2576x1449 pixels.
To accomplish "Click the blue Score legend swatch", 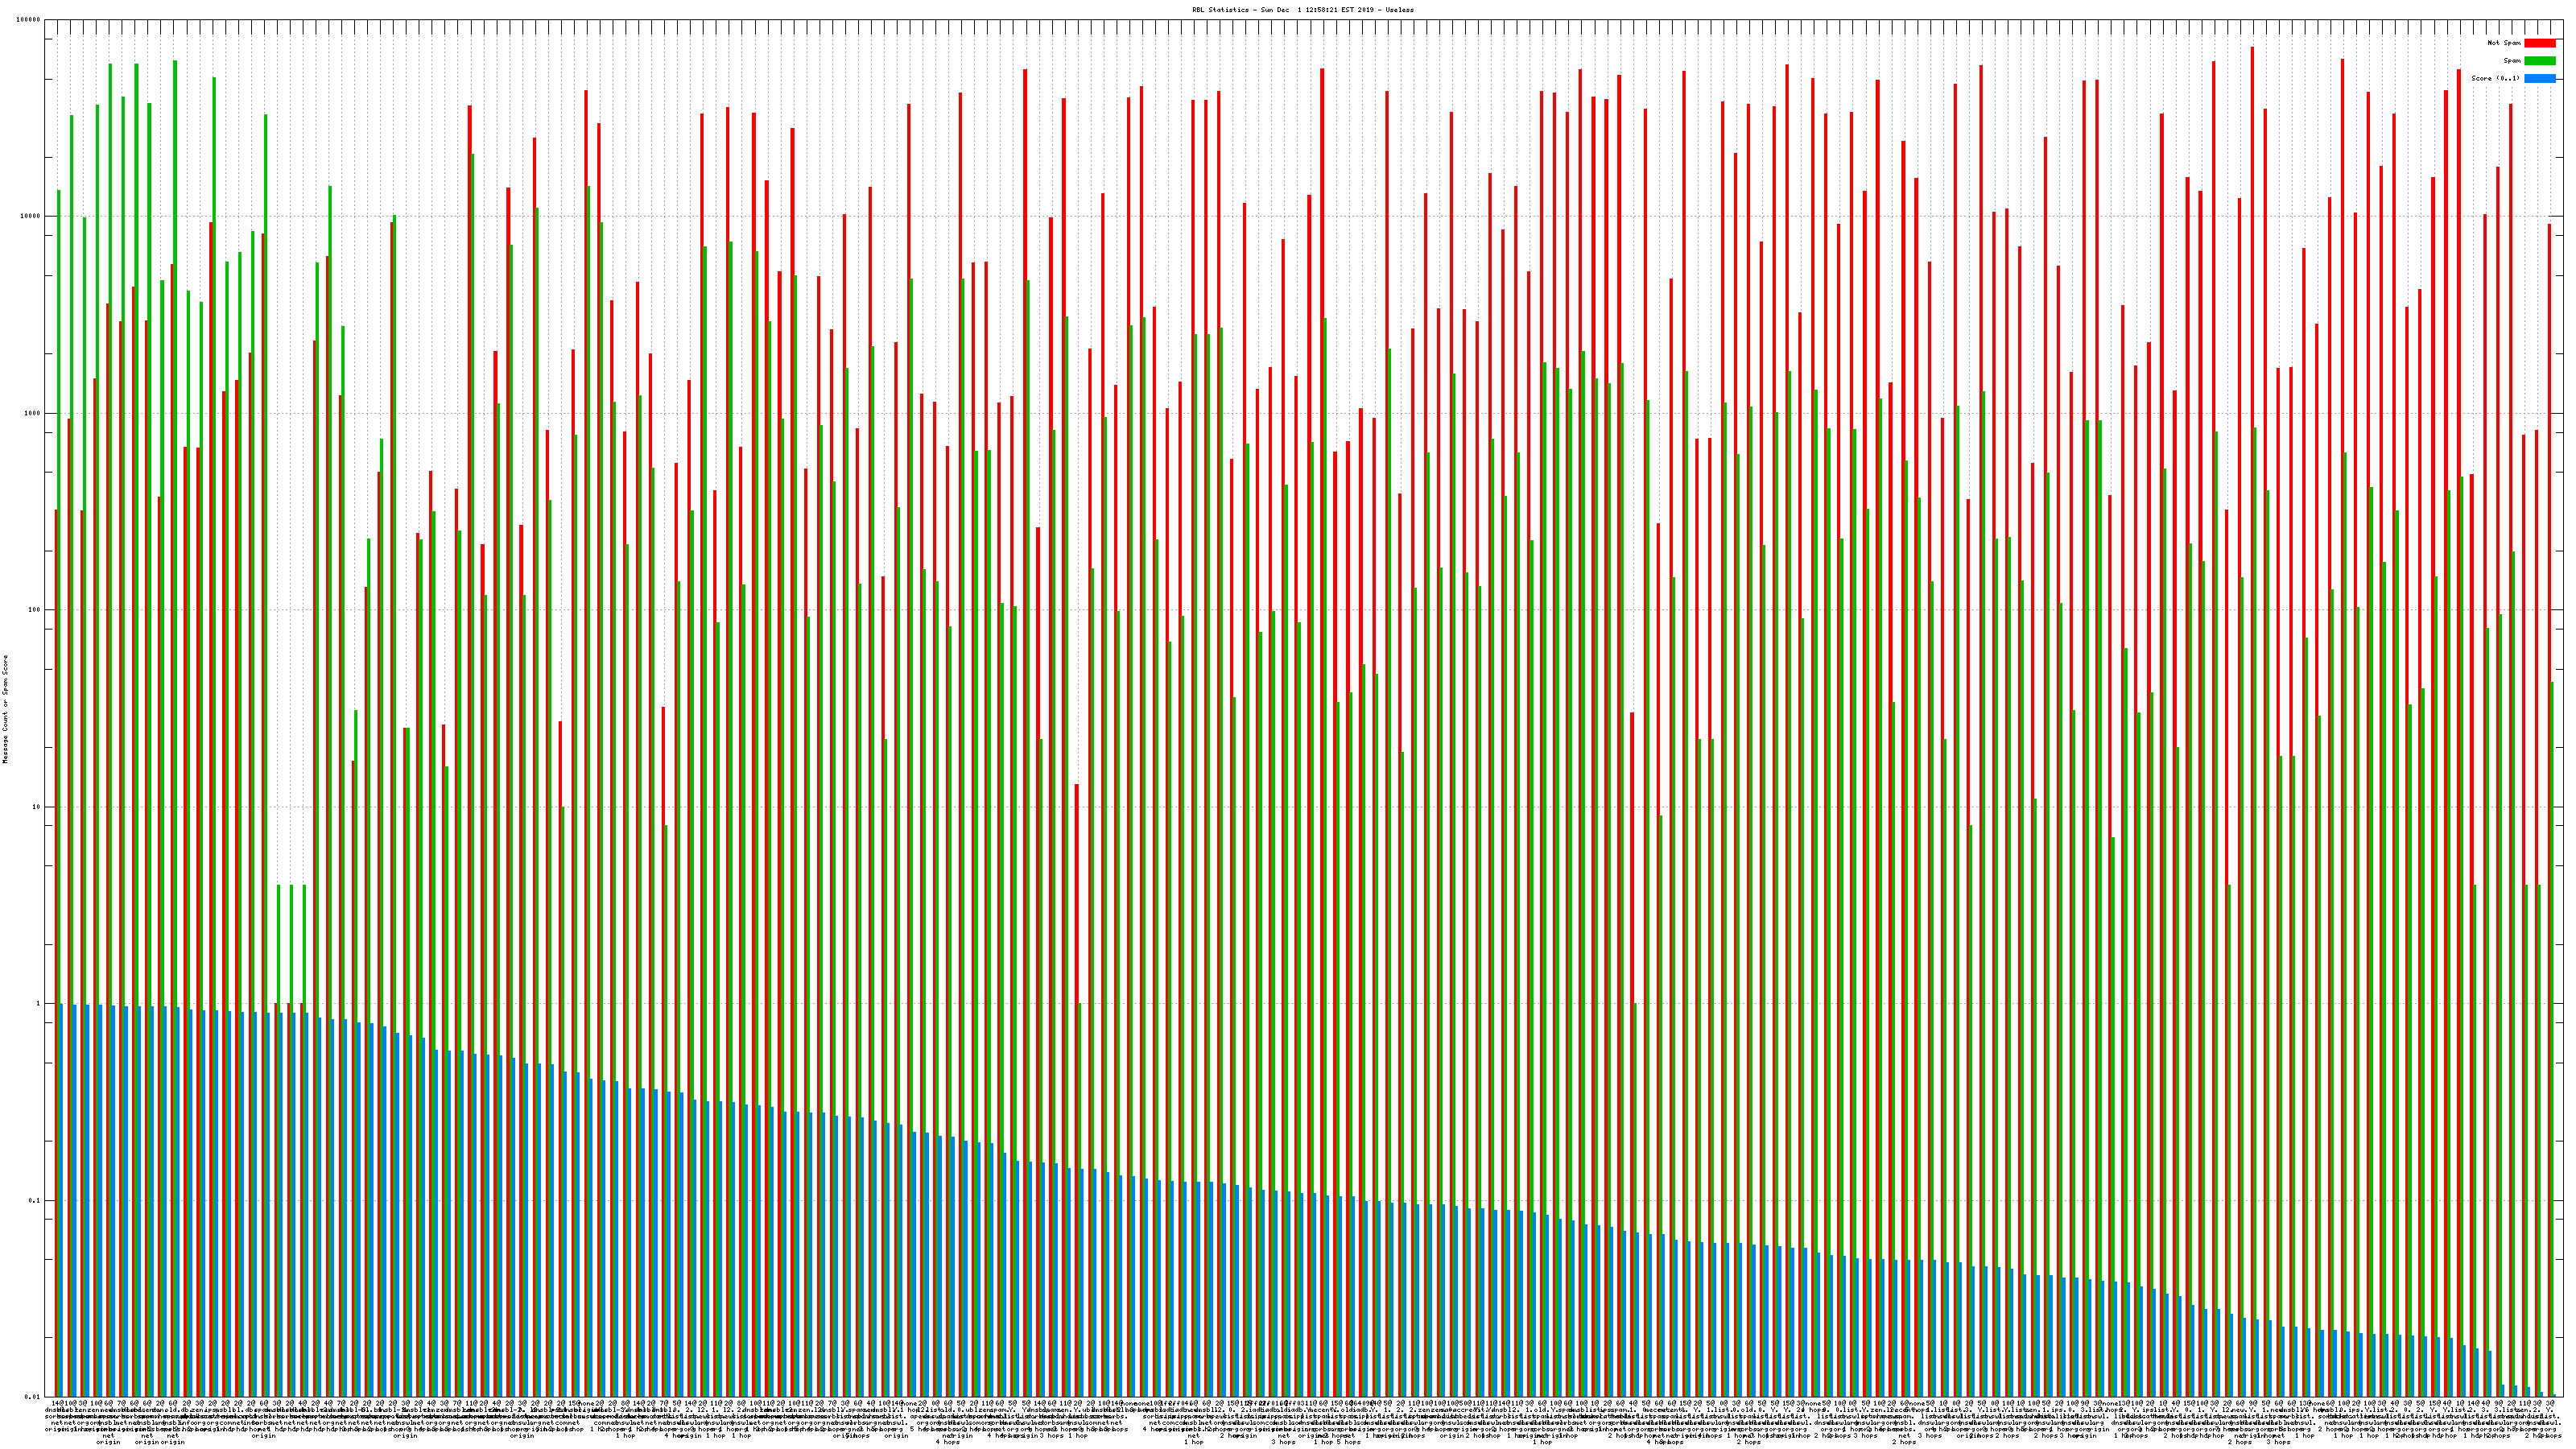I will (x=2539, y=78).
